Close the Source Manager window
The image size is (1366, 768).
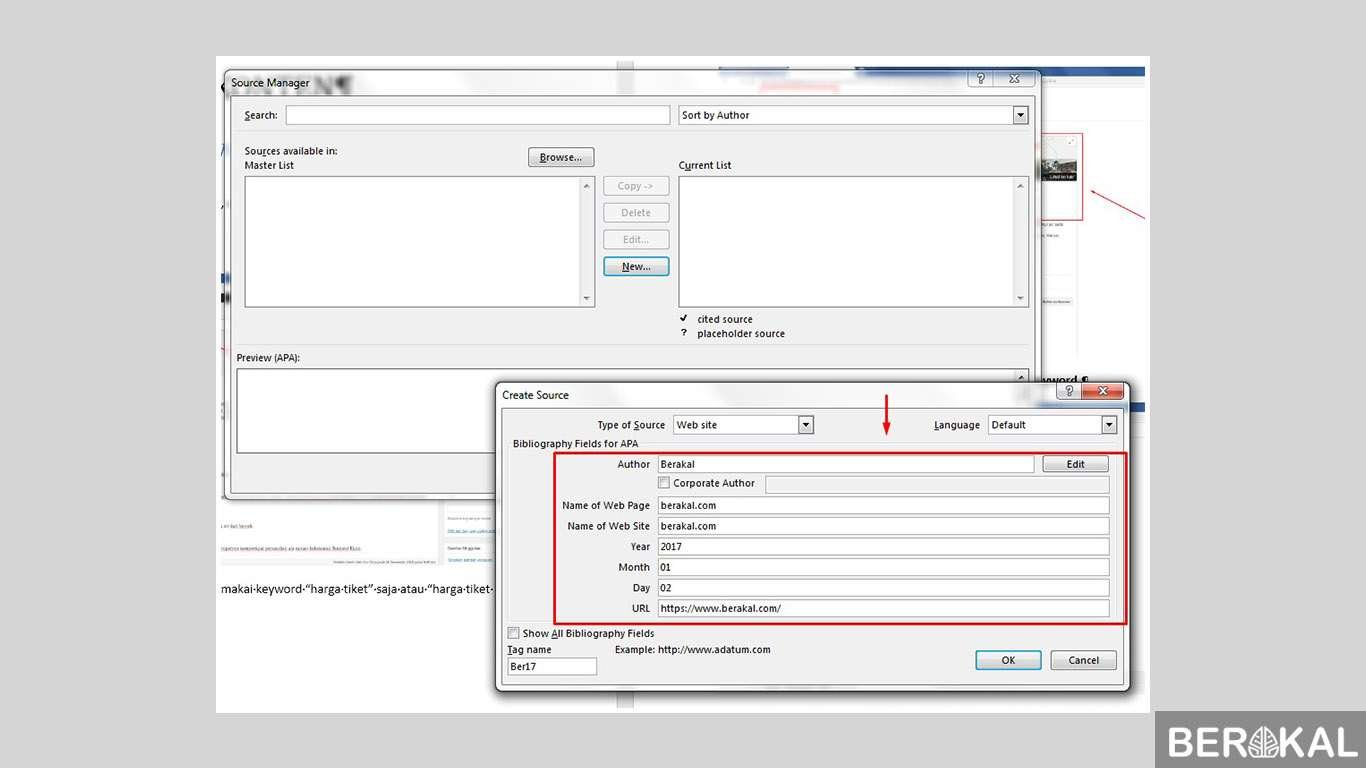point(1014,79)
